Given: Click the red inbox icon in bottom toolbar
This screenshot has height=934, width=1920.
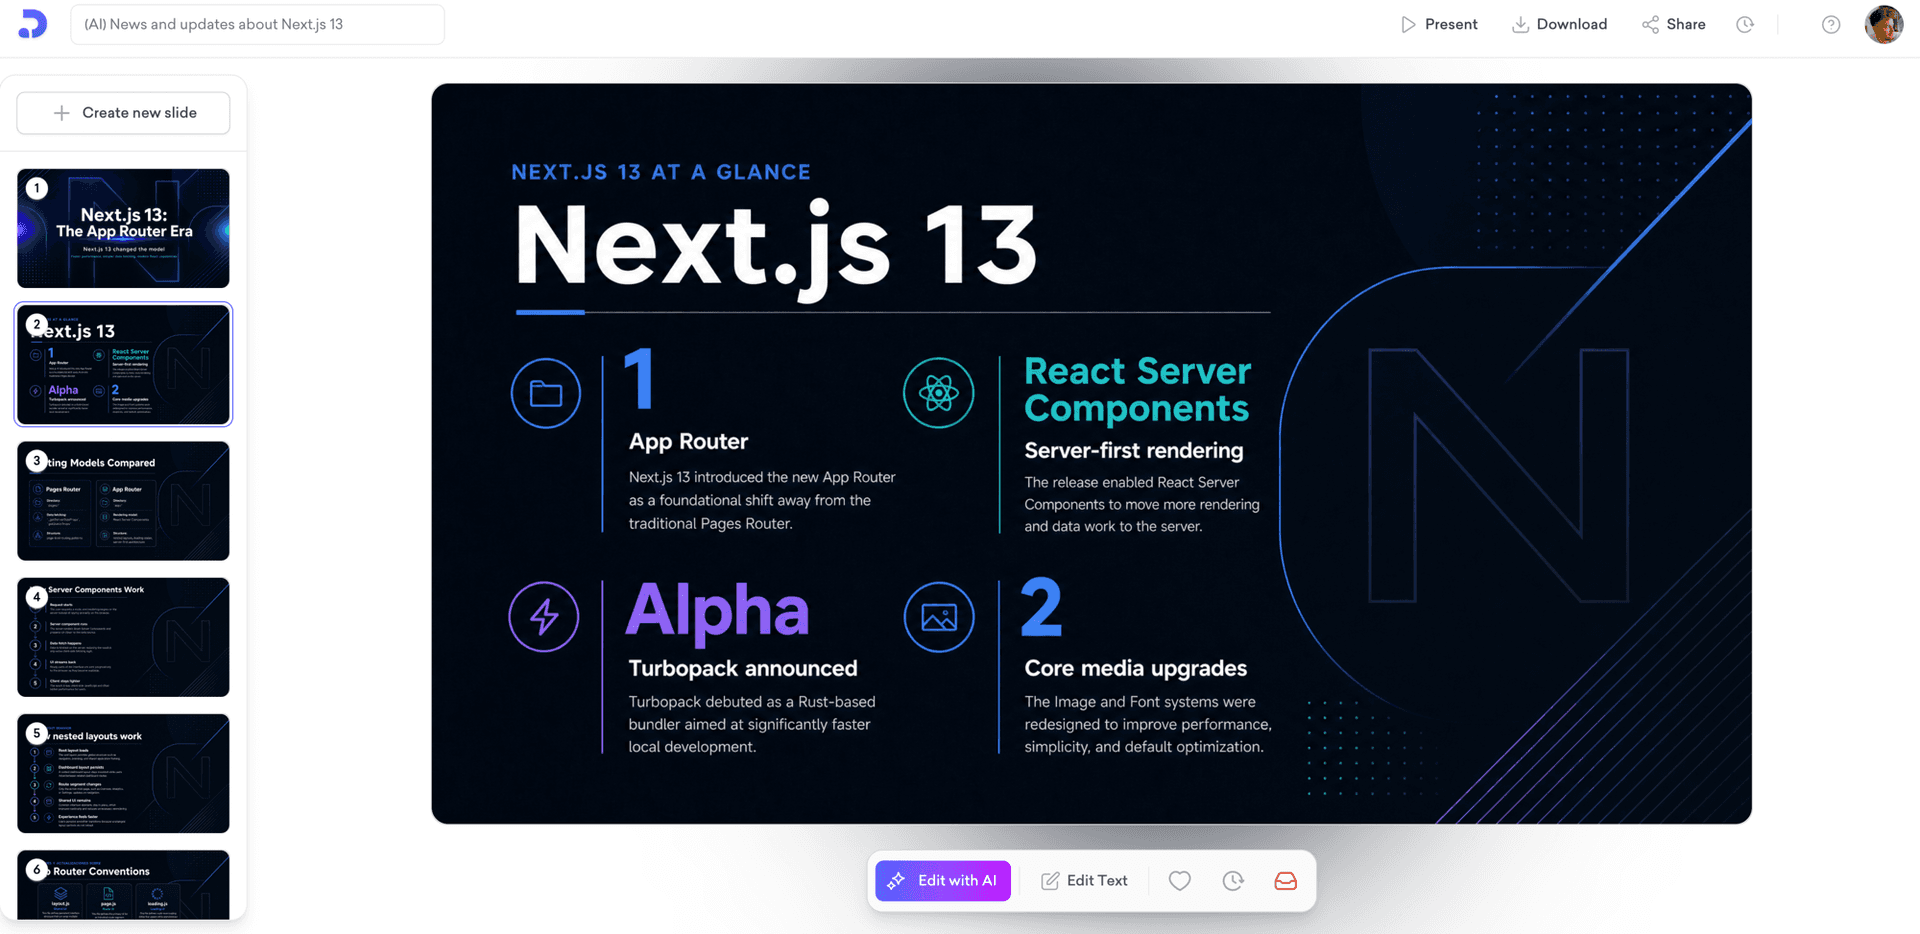Looking at the screenshot, I should (1286, 881).
